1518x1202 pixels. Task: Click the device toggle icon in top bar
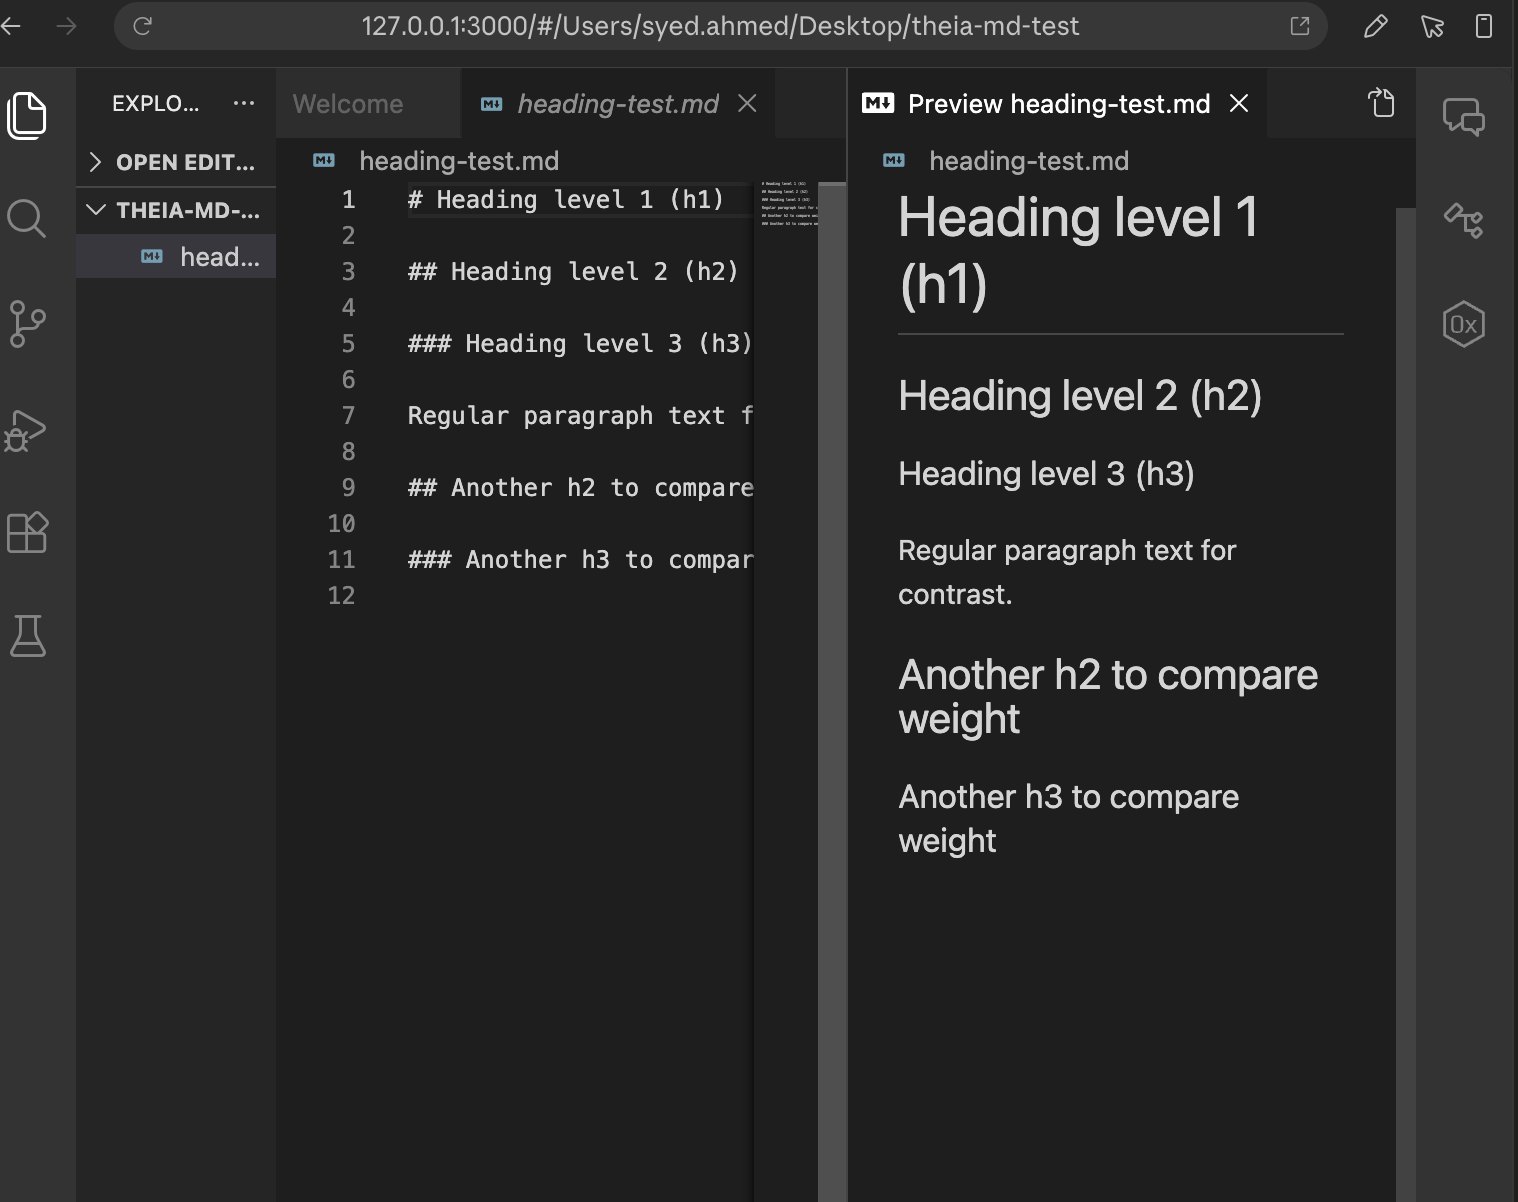pos(1484,26)
